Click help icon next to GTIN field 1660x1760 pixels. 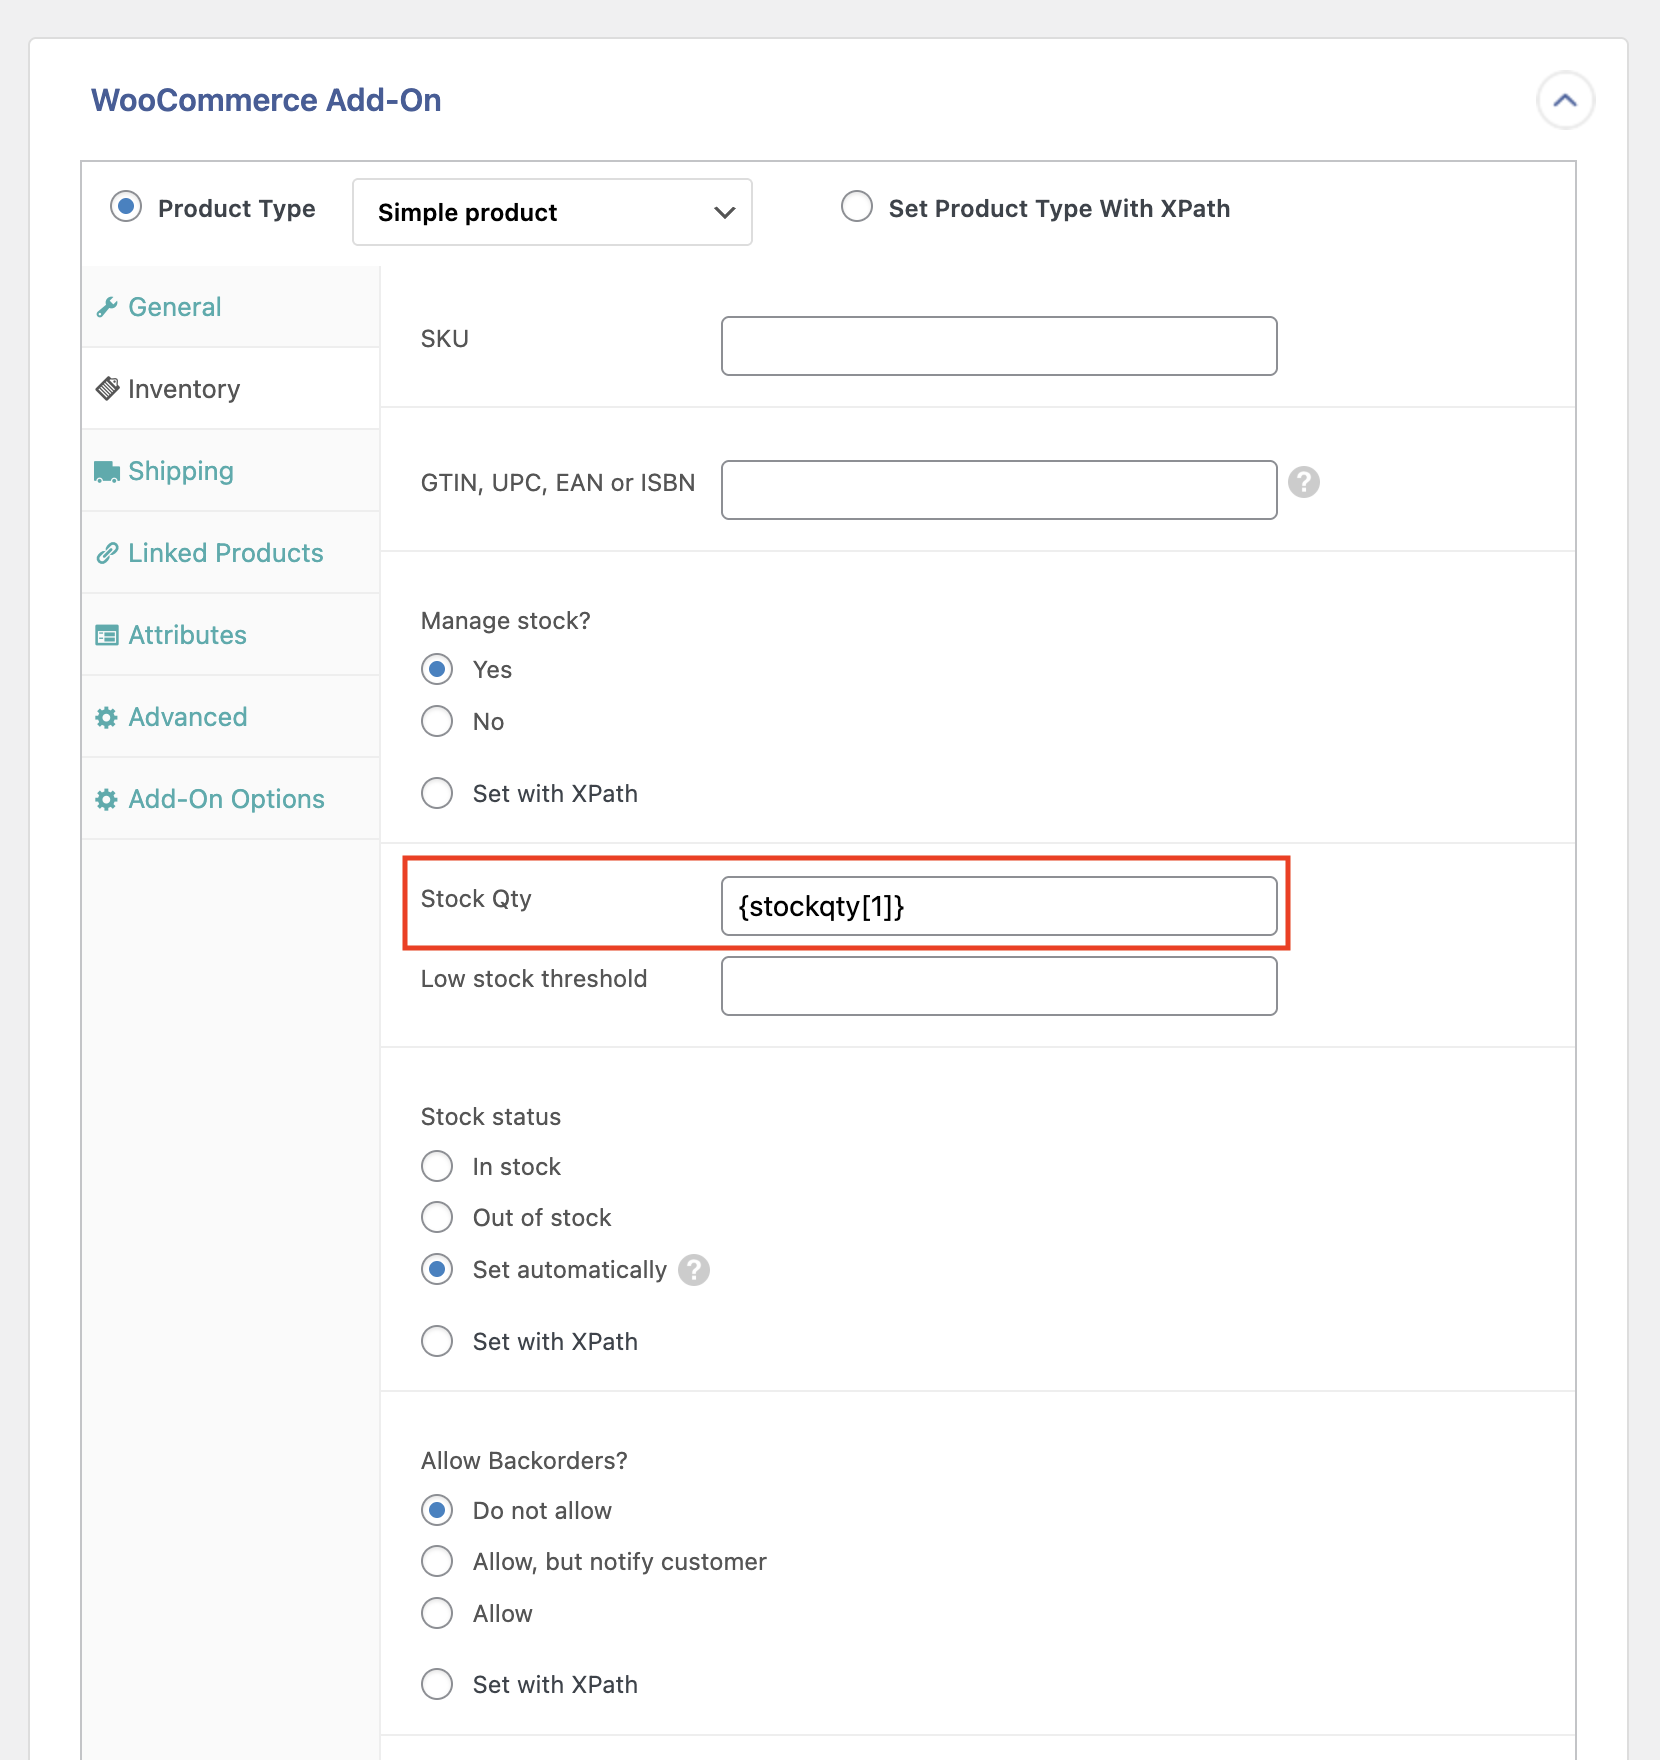1303,482
